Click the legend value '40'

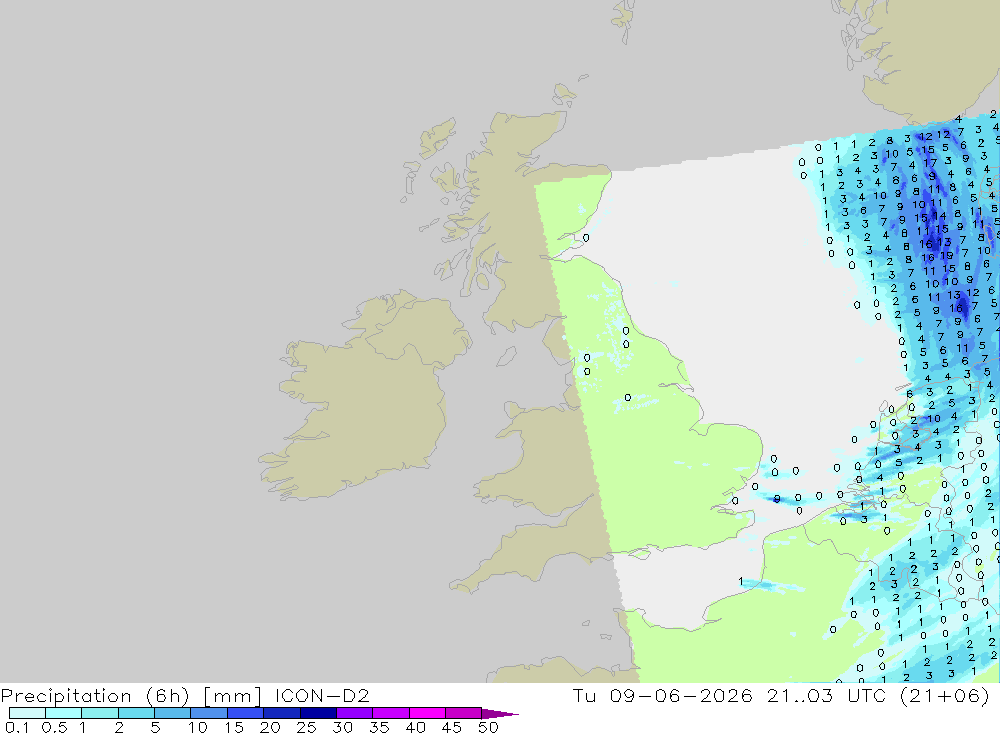415,727
